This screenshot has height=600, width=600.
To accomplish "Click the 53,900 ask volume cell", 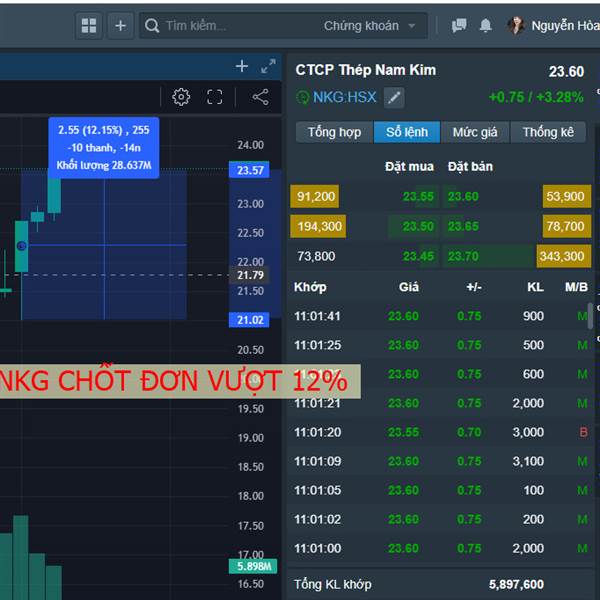I will pos(567,196).
